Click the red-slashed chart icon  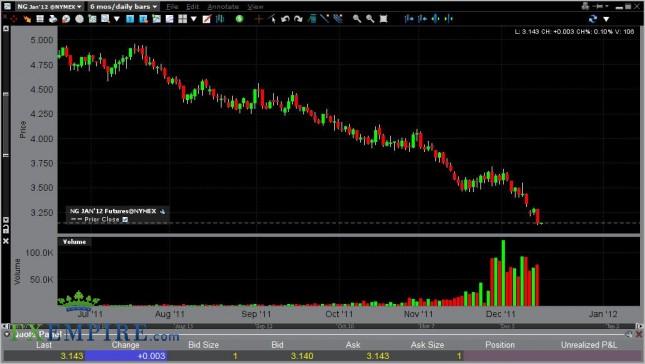pyautogui.click(x=206, y=19)
